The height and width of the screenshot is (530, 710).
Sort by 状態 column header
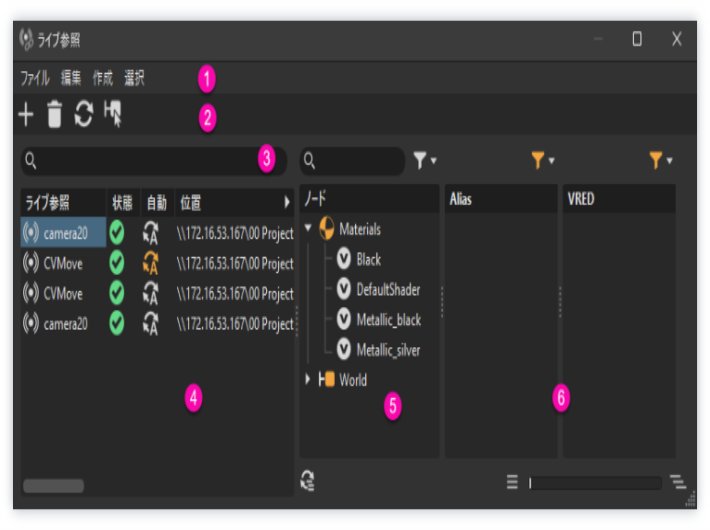point(123,202)
